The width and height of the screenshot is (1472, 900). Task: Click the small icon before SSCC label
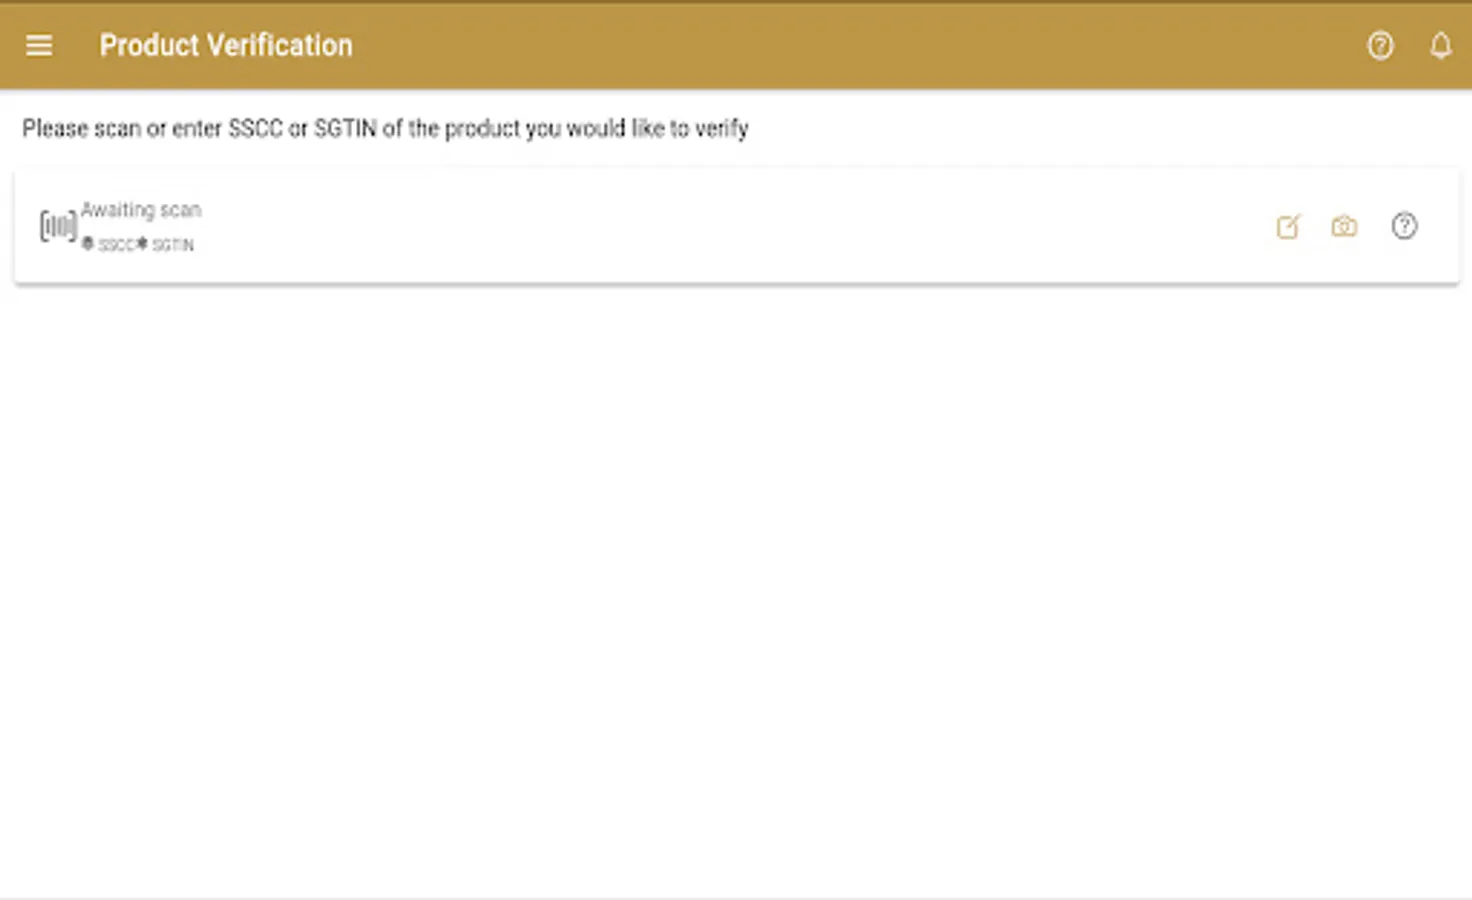[88, 243]
